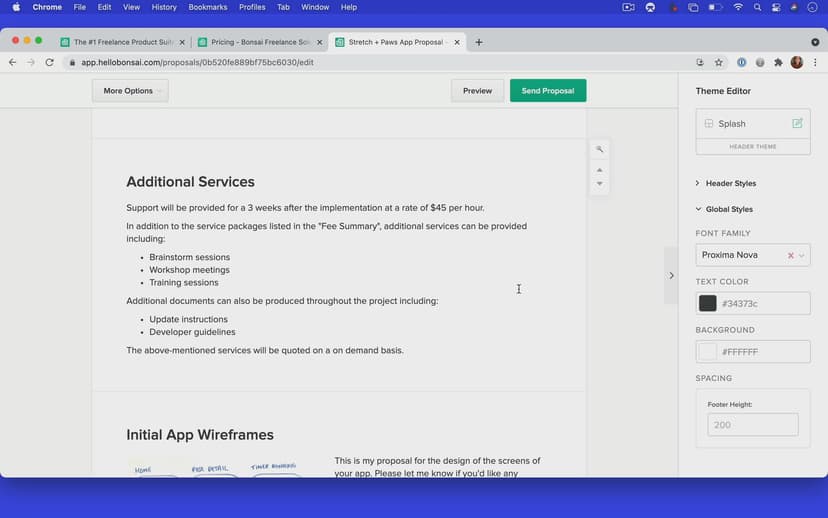Collapse the Theme Editor side panel
The height and width of the screenshot is (518, 828).
tap(671, 275)
